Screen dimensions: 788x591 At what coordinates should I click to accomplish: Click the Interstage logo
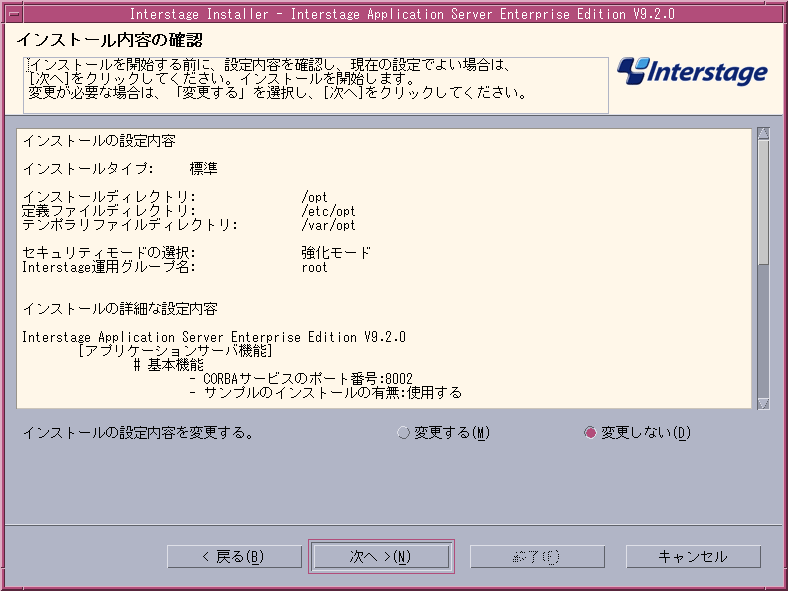pyautogui.click(x=692, y=71)
